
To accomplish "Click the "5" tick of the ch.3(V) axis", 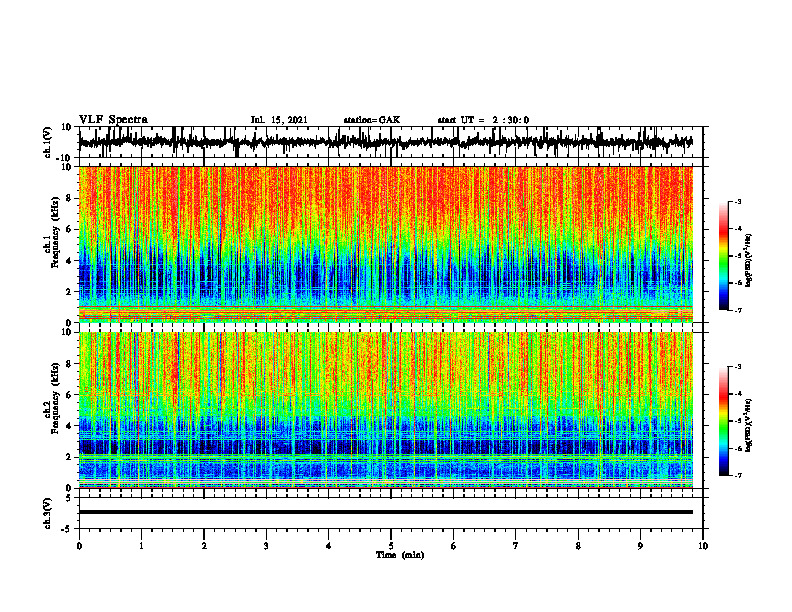I will (x=70, y=498).
